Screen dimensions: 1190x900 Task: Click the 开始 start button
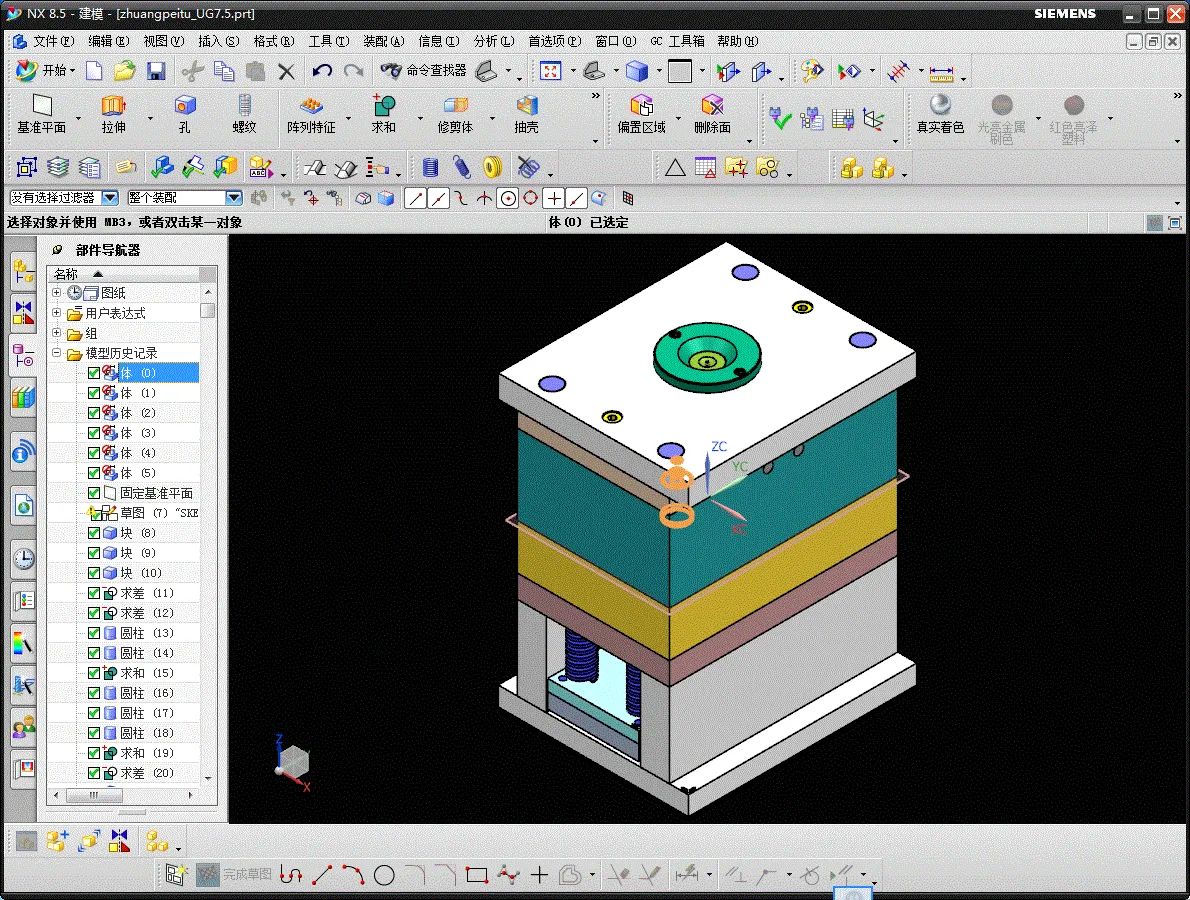click(46, 71)
